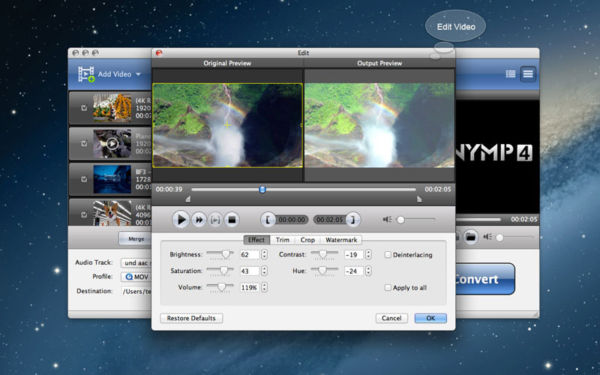Click the trim end marker under the timeline
Viewport: 600px width, 375px height.
(419, 199)
